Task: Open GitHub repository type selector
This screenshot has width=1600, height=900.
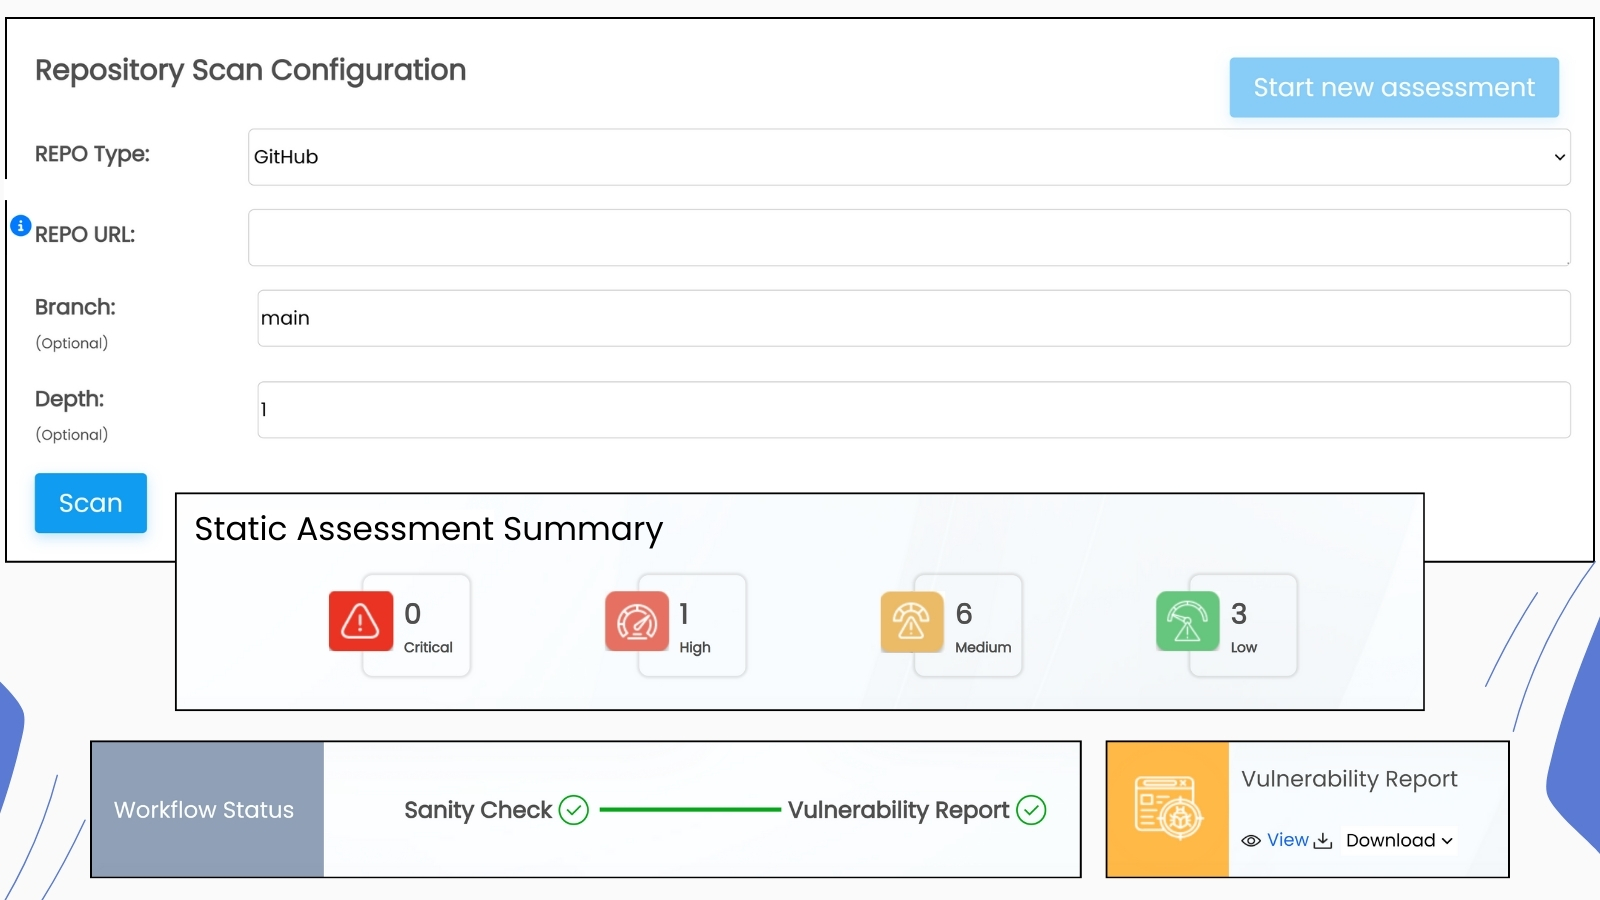Action: click(908, 157)
